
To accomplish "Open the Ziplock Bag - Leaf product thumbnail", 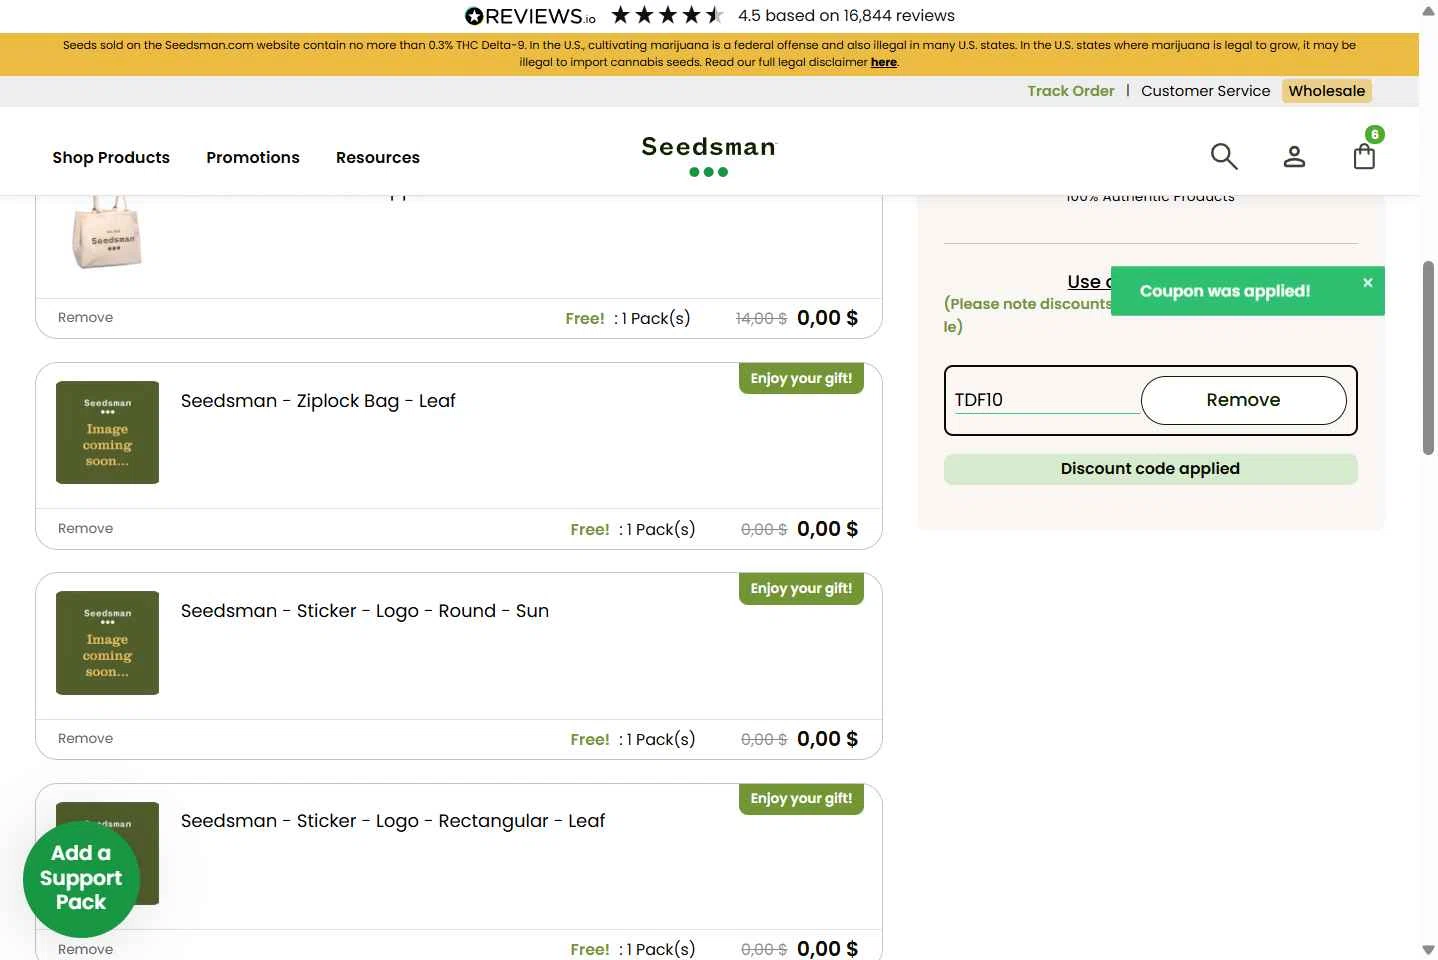I will coord(107,432).
